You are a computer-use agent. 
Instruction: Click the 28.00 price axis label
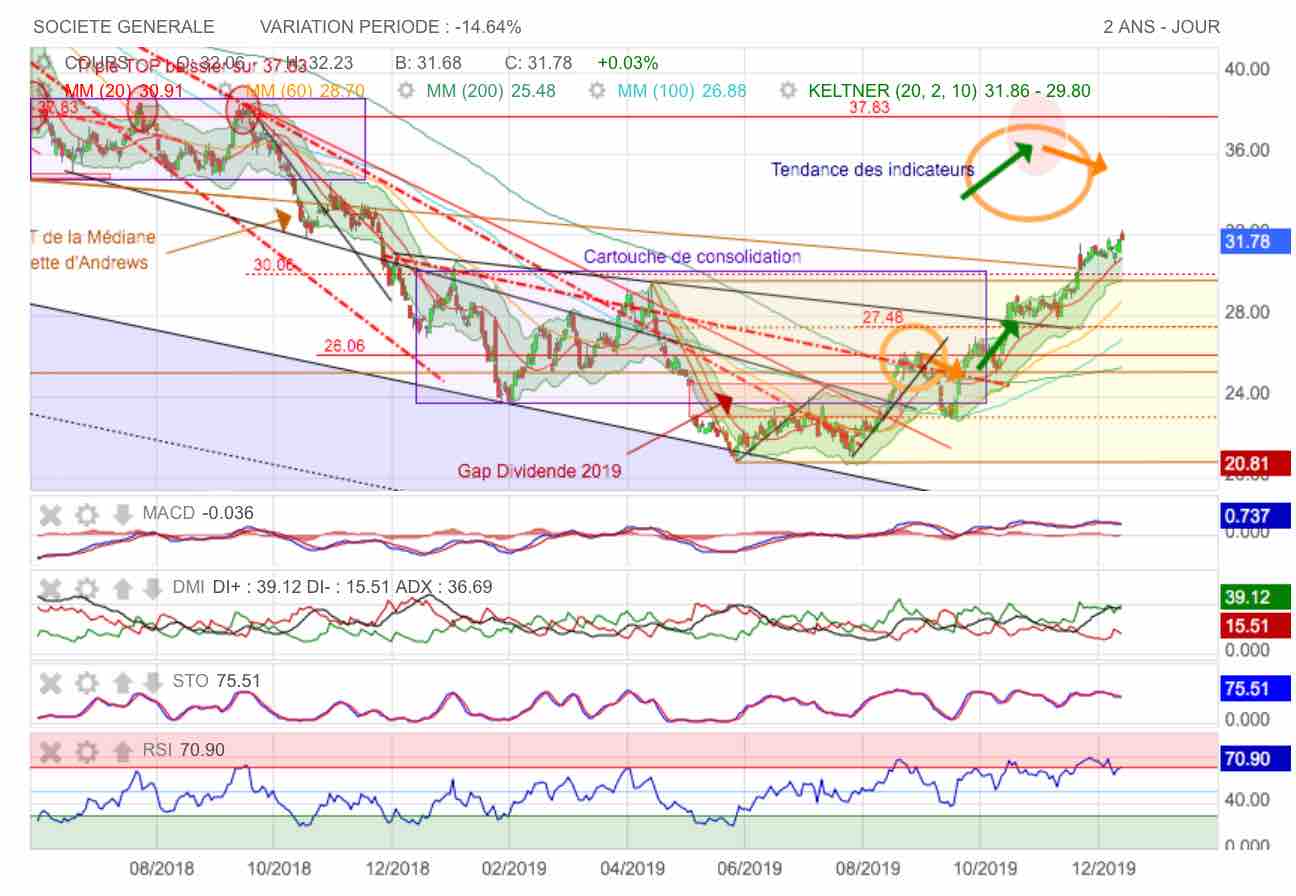1248,313
